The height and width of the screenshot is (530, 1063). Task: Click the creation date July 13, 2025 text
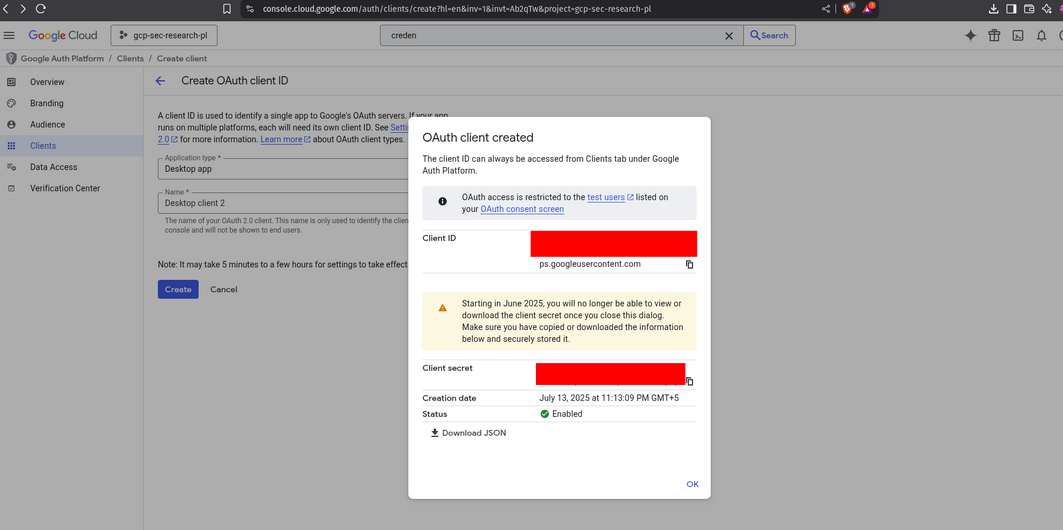[609, 398]
